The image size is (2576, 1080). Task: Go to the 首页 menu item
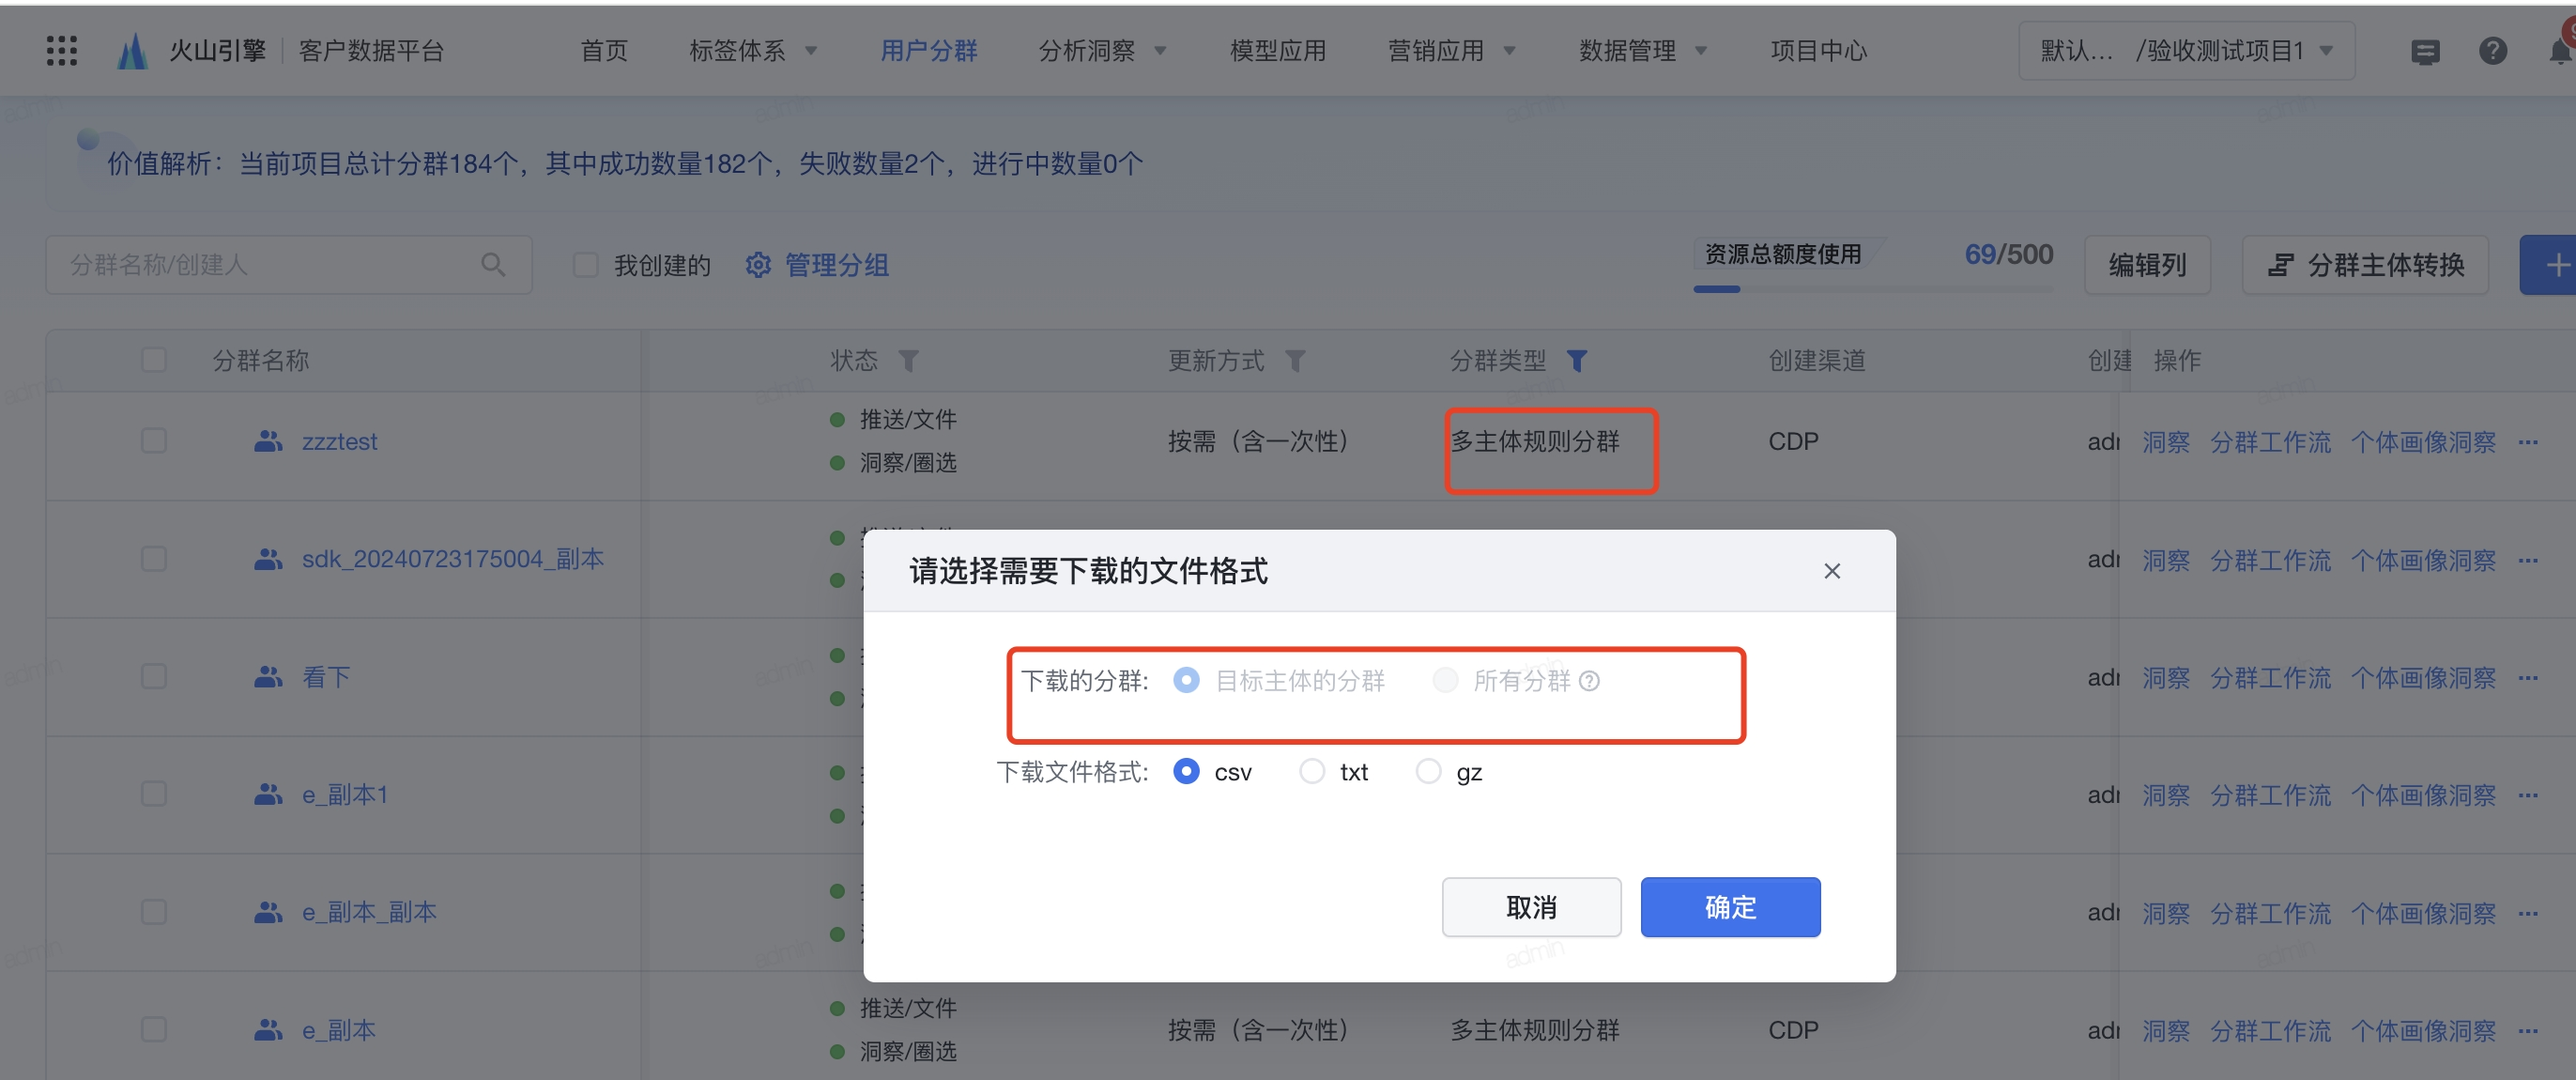pos(604,51)
